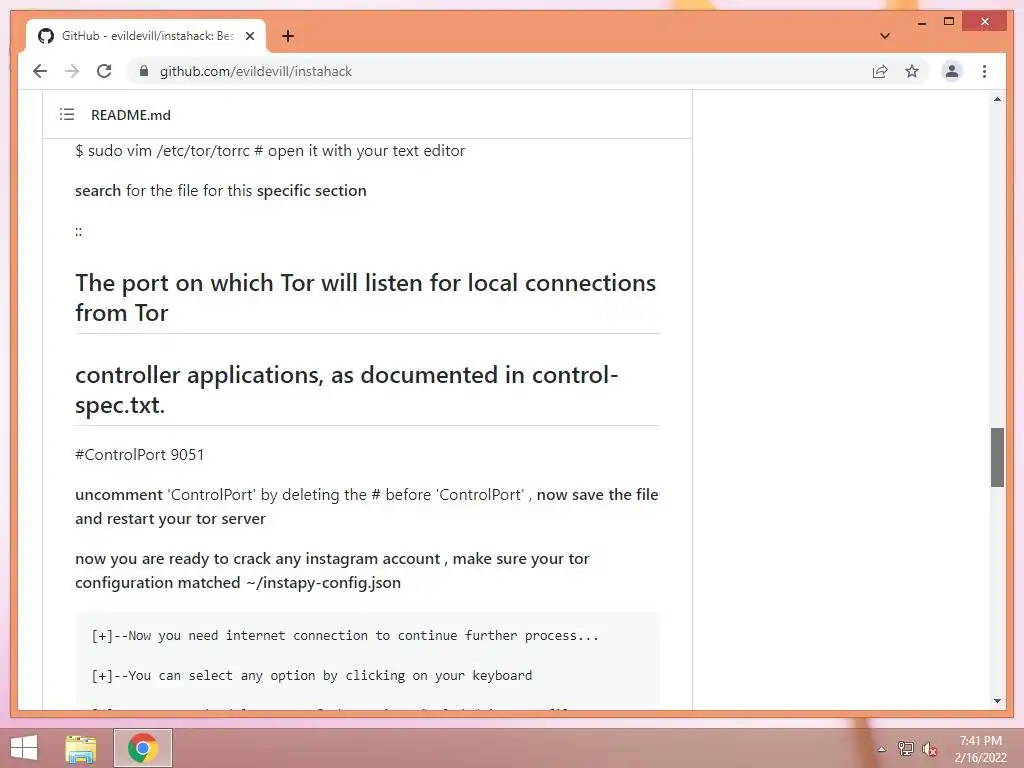Share this page from address bar
The width and height of the screenshot is (1024, 768).
[x=880, y=71]
